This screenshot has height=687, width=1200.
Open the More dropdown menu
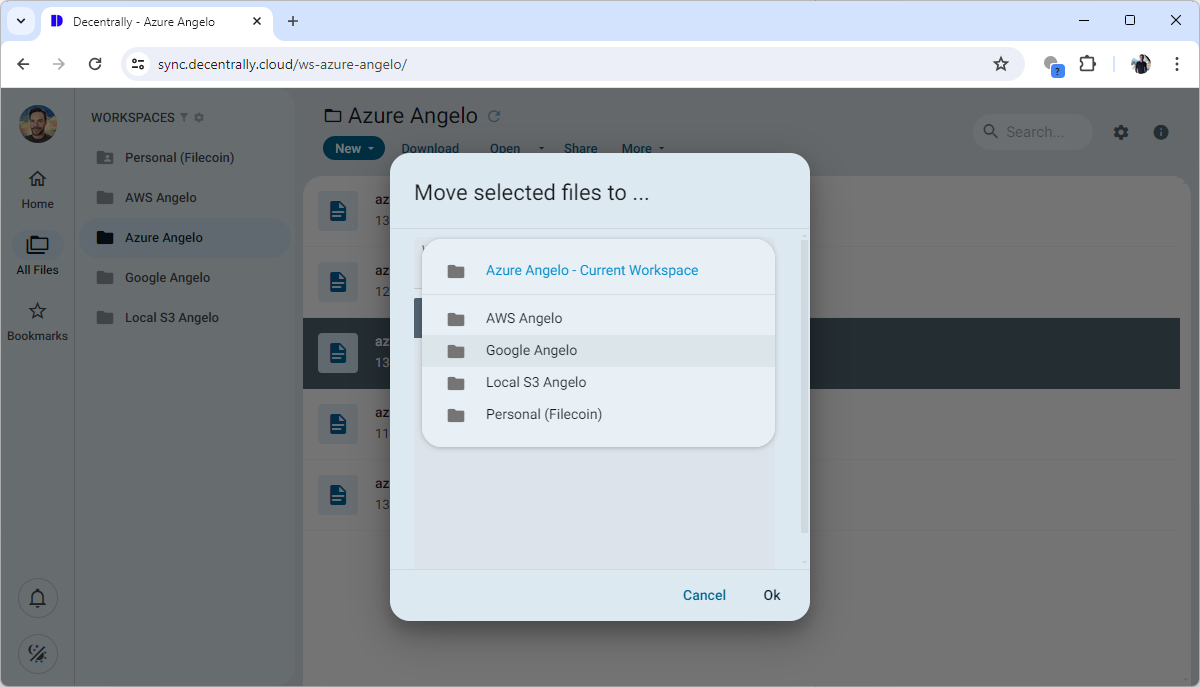click(x=642, y=148)
